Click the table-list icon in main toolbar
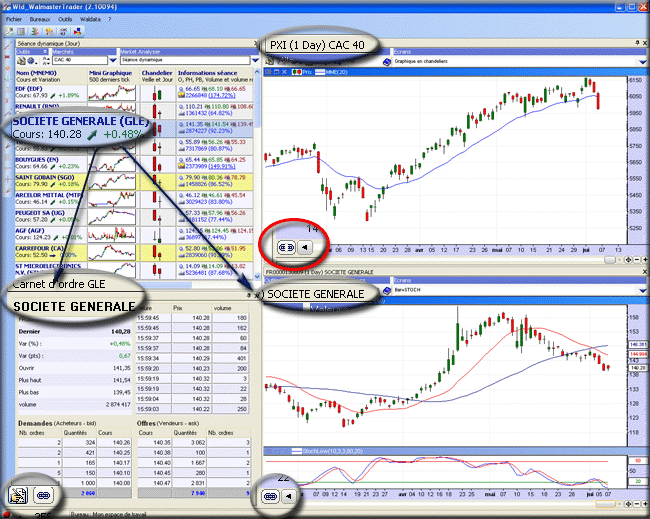Image resolution: width=650 pixels, height=519 pixels. click(21, 31)
